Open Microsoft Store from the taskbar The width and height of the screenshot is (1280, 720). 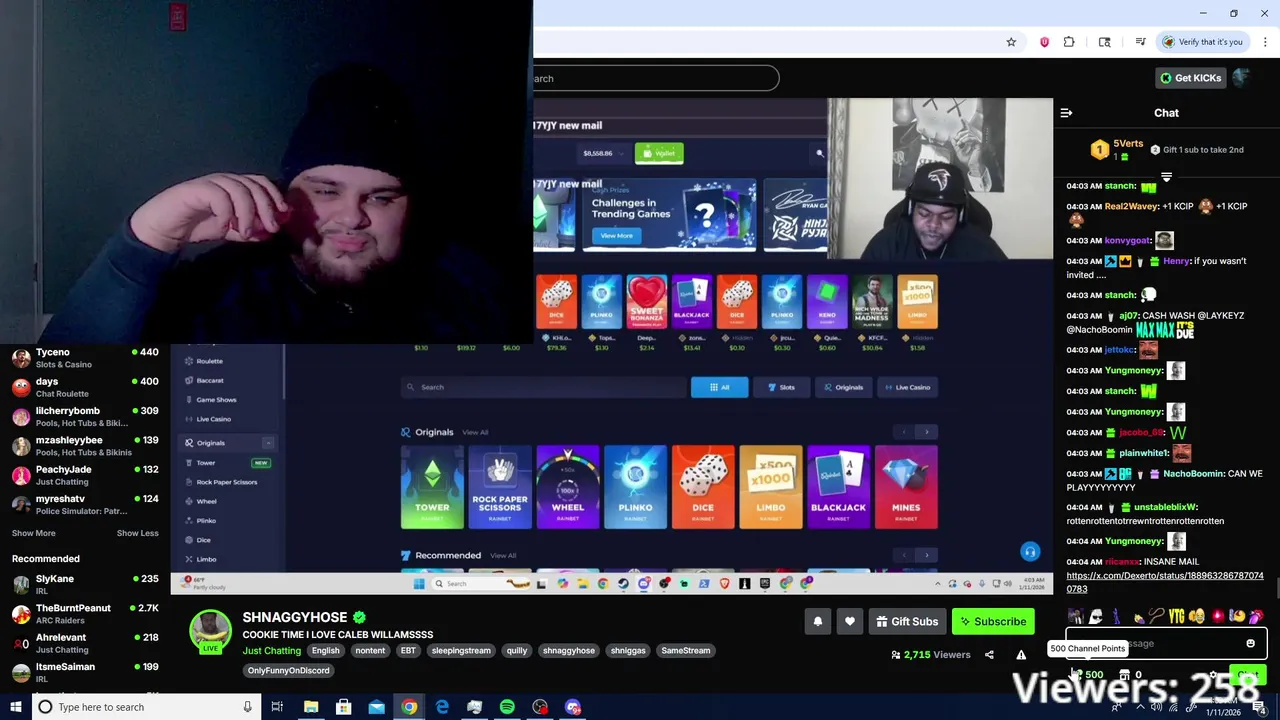[343, 707]
